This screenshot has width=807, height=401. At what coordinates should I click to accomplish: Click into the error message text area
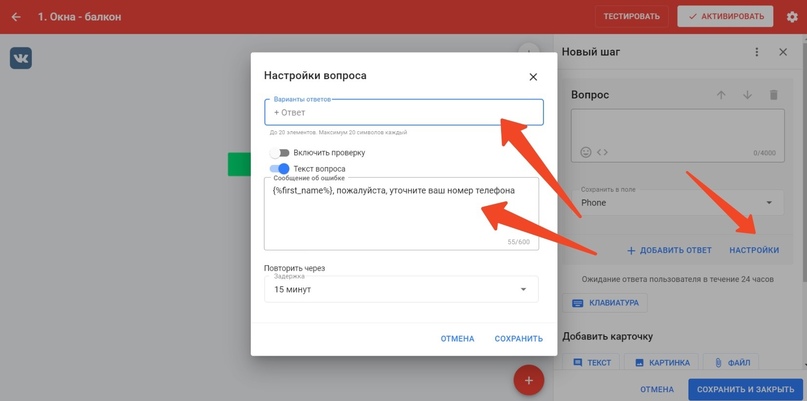click(401, 213)
